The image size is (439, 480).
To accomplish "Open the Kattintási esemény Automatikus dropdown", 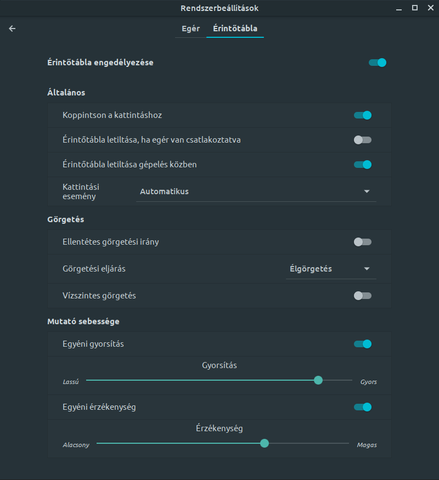I will pos(256,192).
